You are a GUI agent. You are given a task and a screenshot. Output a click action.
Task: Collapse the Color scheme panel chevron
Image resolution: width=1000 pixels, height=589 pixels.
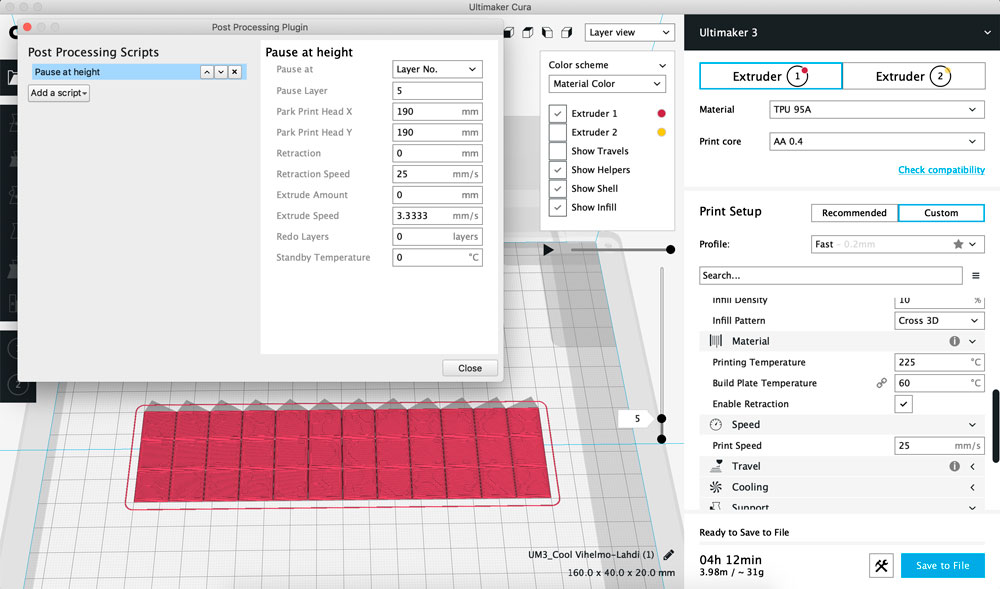tap(662, 65)
